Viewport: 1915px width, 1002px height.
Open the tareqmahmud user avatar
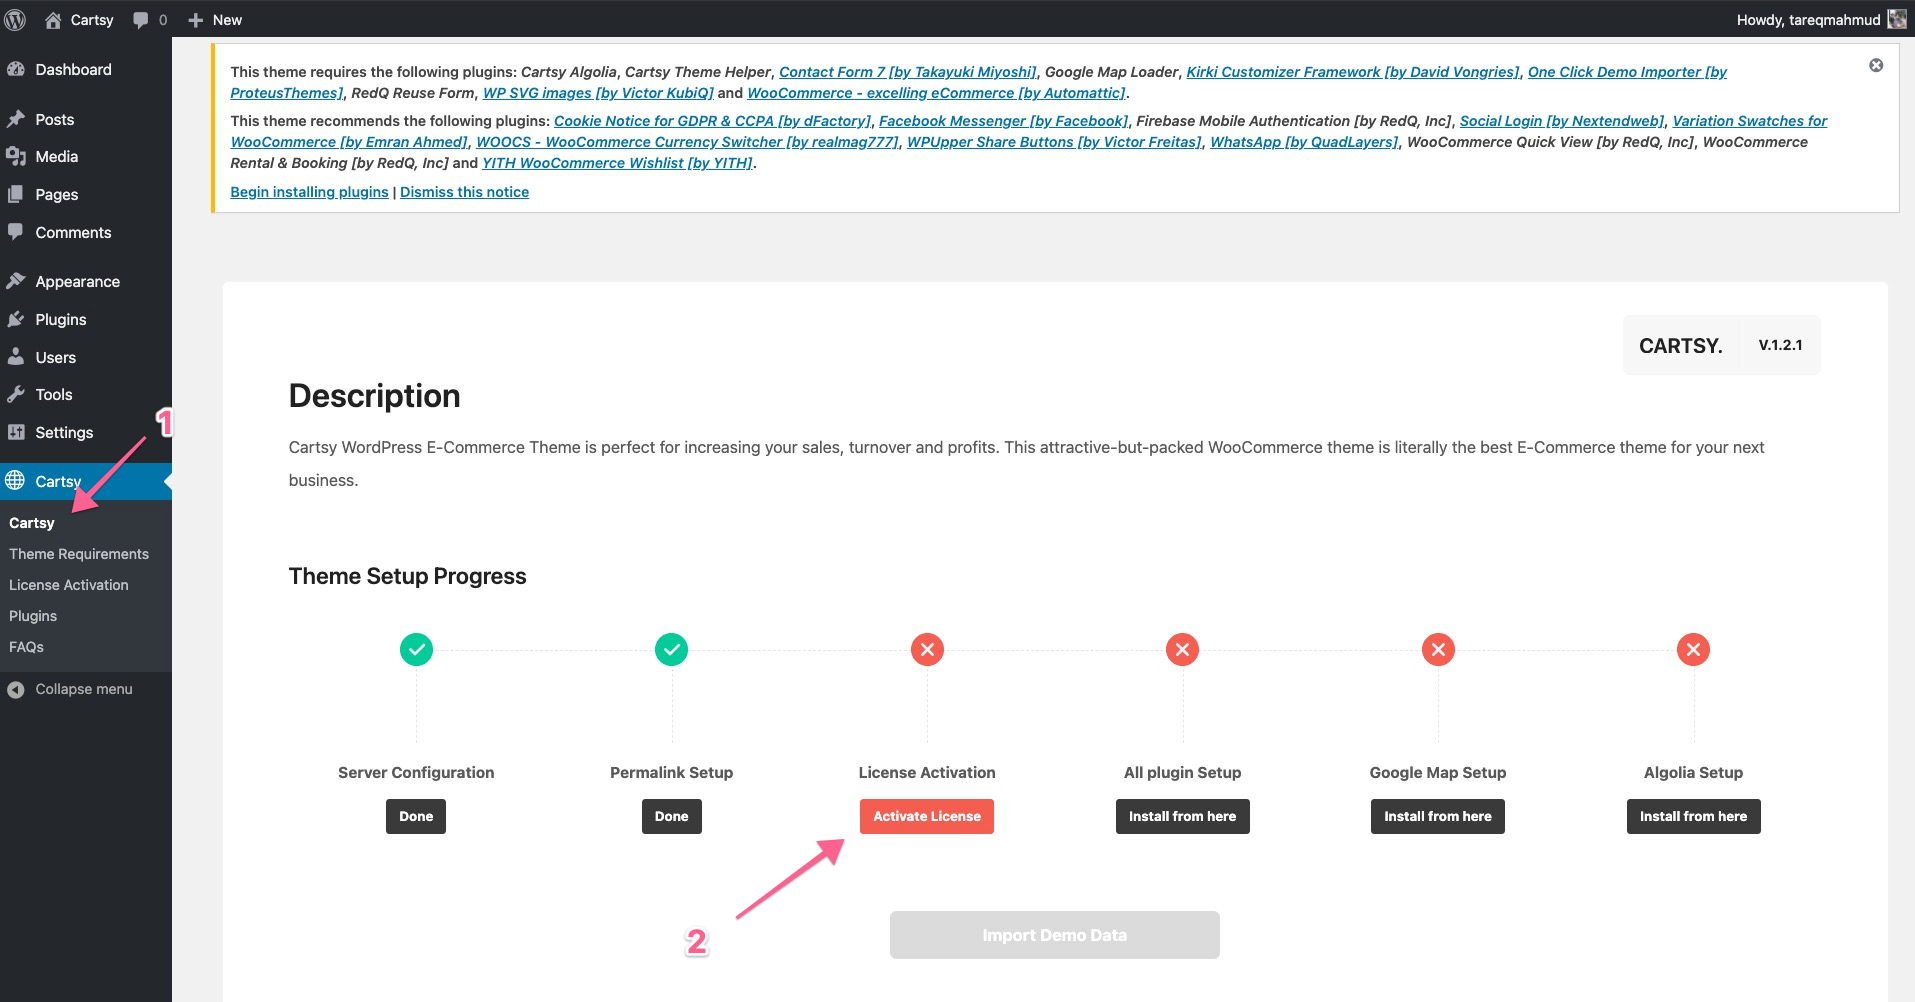(x=1897, y=19)
